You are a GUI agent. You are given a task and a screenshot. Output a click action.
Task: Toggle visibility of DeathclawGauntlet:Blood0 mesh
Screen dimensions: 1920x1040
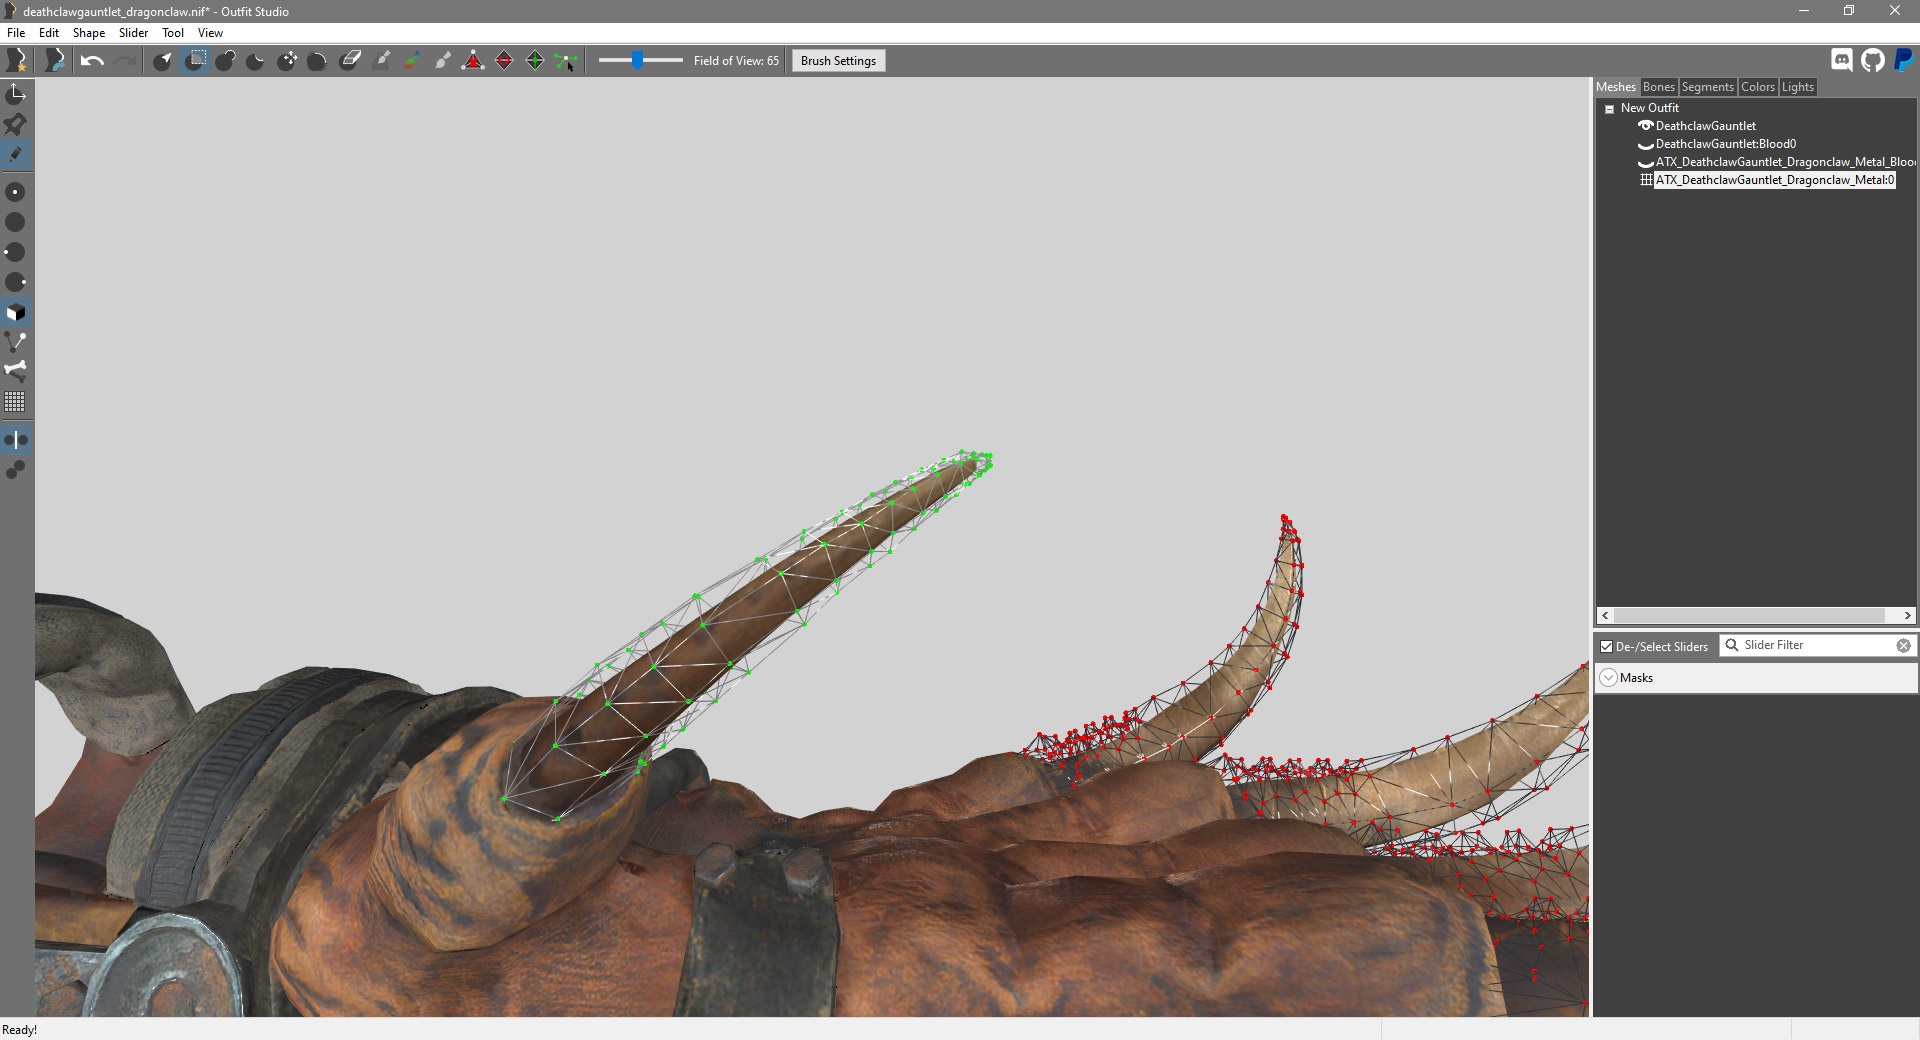pos(1645,145)
